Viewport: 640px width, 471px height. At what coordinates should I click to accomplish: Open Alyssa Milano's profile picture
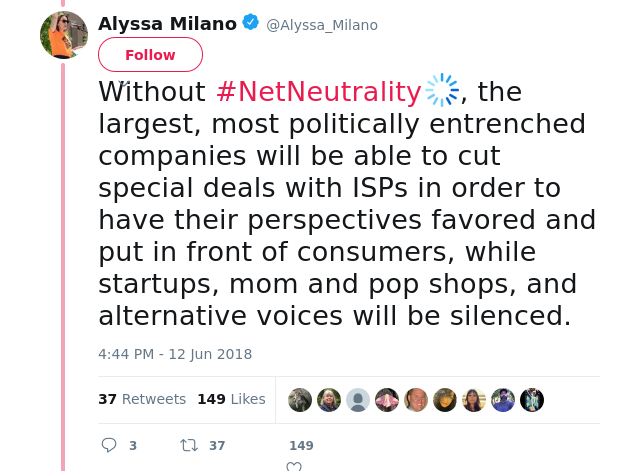tap(64, 35)
